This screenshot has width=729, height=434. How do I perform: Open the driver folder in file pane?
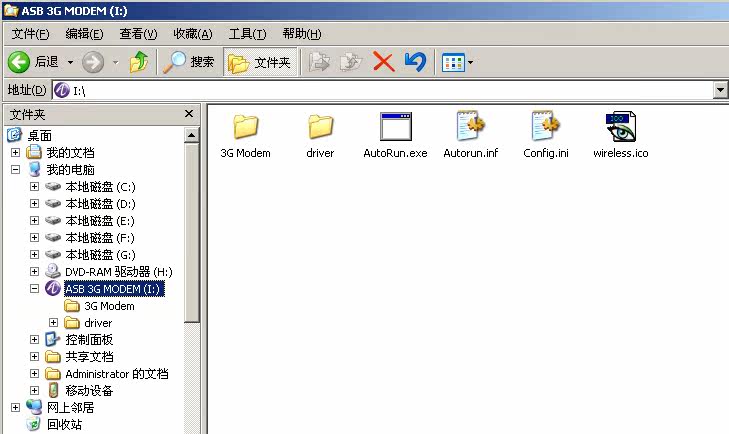320,128
